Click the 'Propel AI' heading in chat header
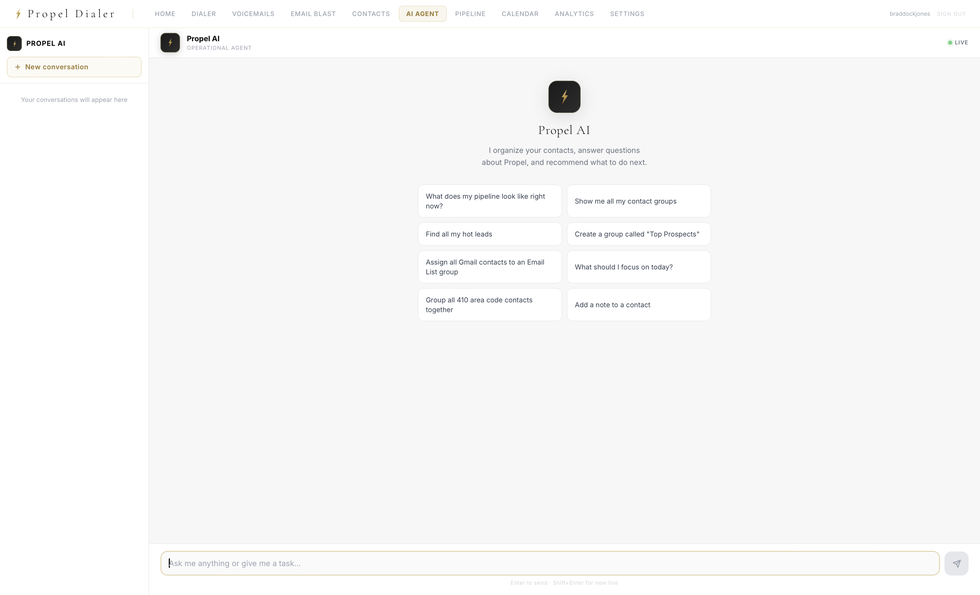The image size is (980, 595). (203, 39)
